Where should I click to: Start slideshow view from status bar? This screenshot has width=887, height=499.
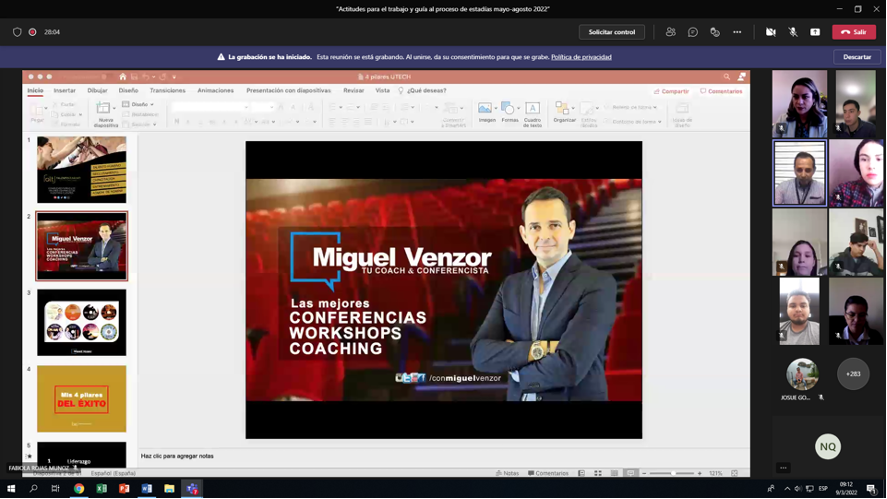point(630,473)
